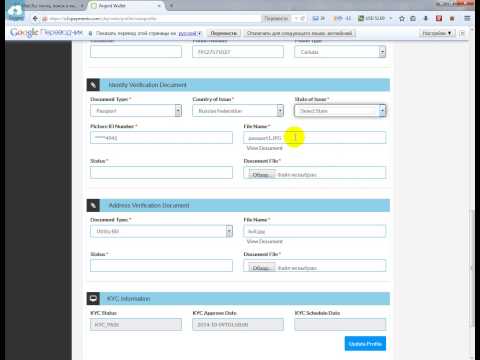
Task: Open the downloads arrow icon
Action: (426, 18)
